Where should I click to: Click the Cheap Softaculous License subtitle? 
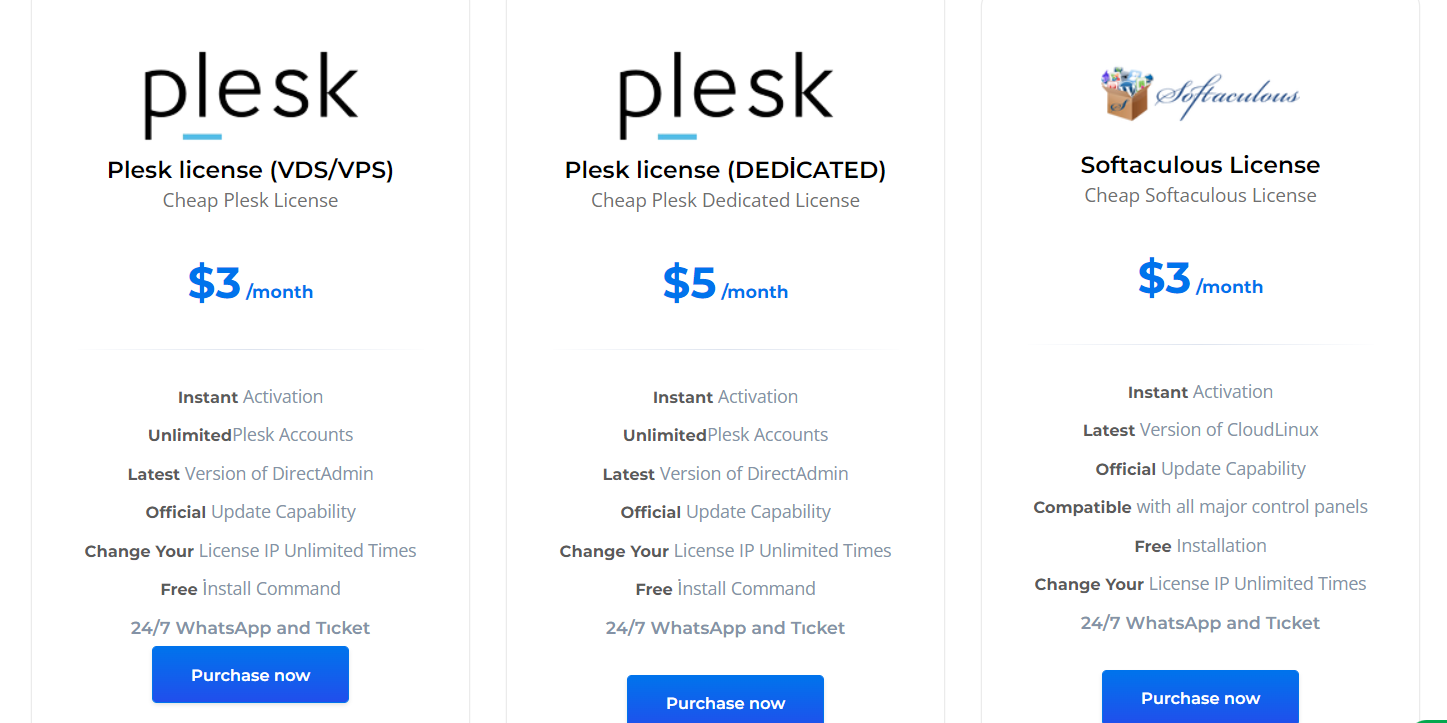[1200, 195]
